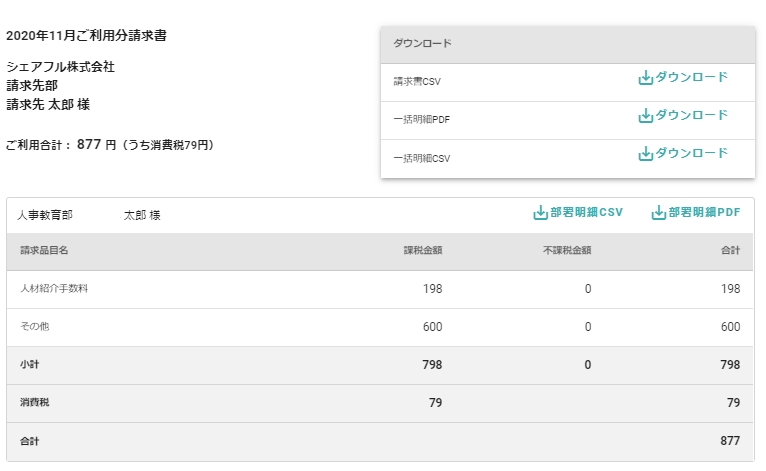Open the 部署明細CSV text link
The height and width of the screenshot is (471, 766).
click(x=586, y=213)
